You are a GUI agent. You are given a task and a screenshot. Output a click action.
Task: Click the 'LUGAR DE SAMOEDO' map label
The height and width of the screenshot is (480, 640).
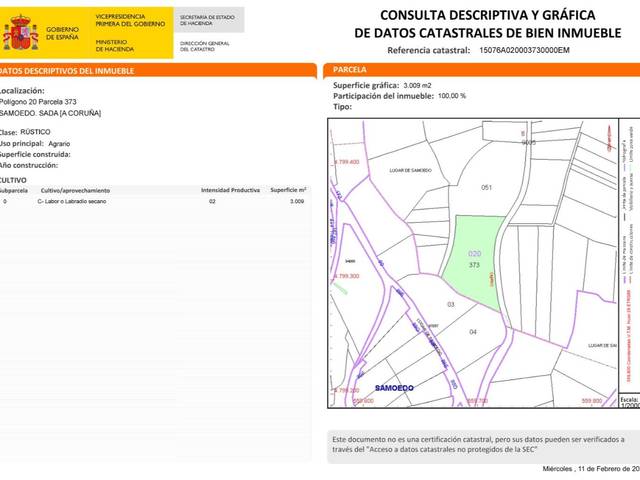[410, 170]
